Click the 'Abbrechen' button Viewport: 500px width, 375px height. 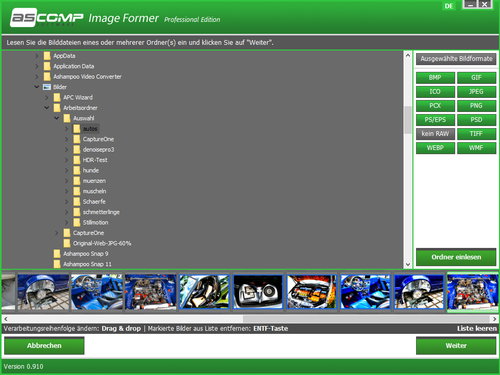pyautogui.click(x=44, y=346)
